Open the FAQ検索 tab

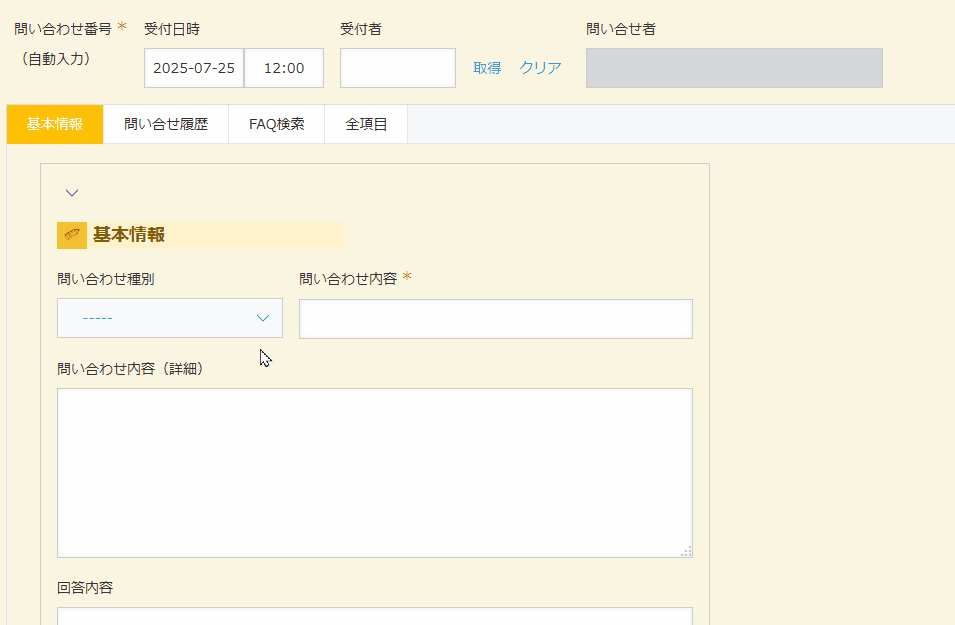(277, 124)
